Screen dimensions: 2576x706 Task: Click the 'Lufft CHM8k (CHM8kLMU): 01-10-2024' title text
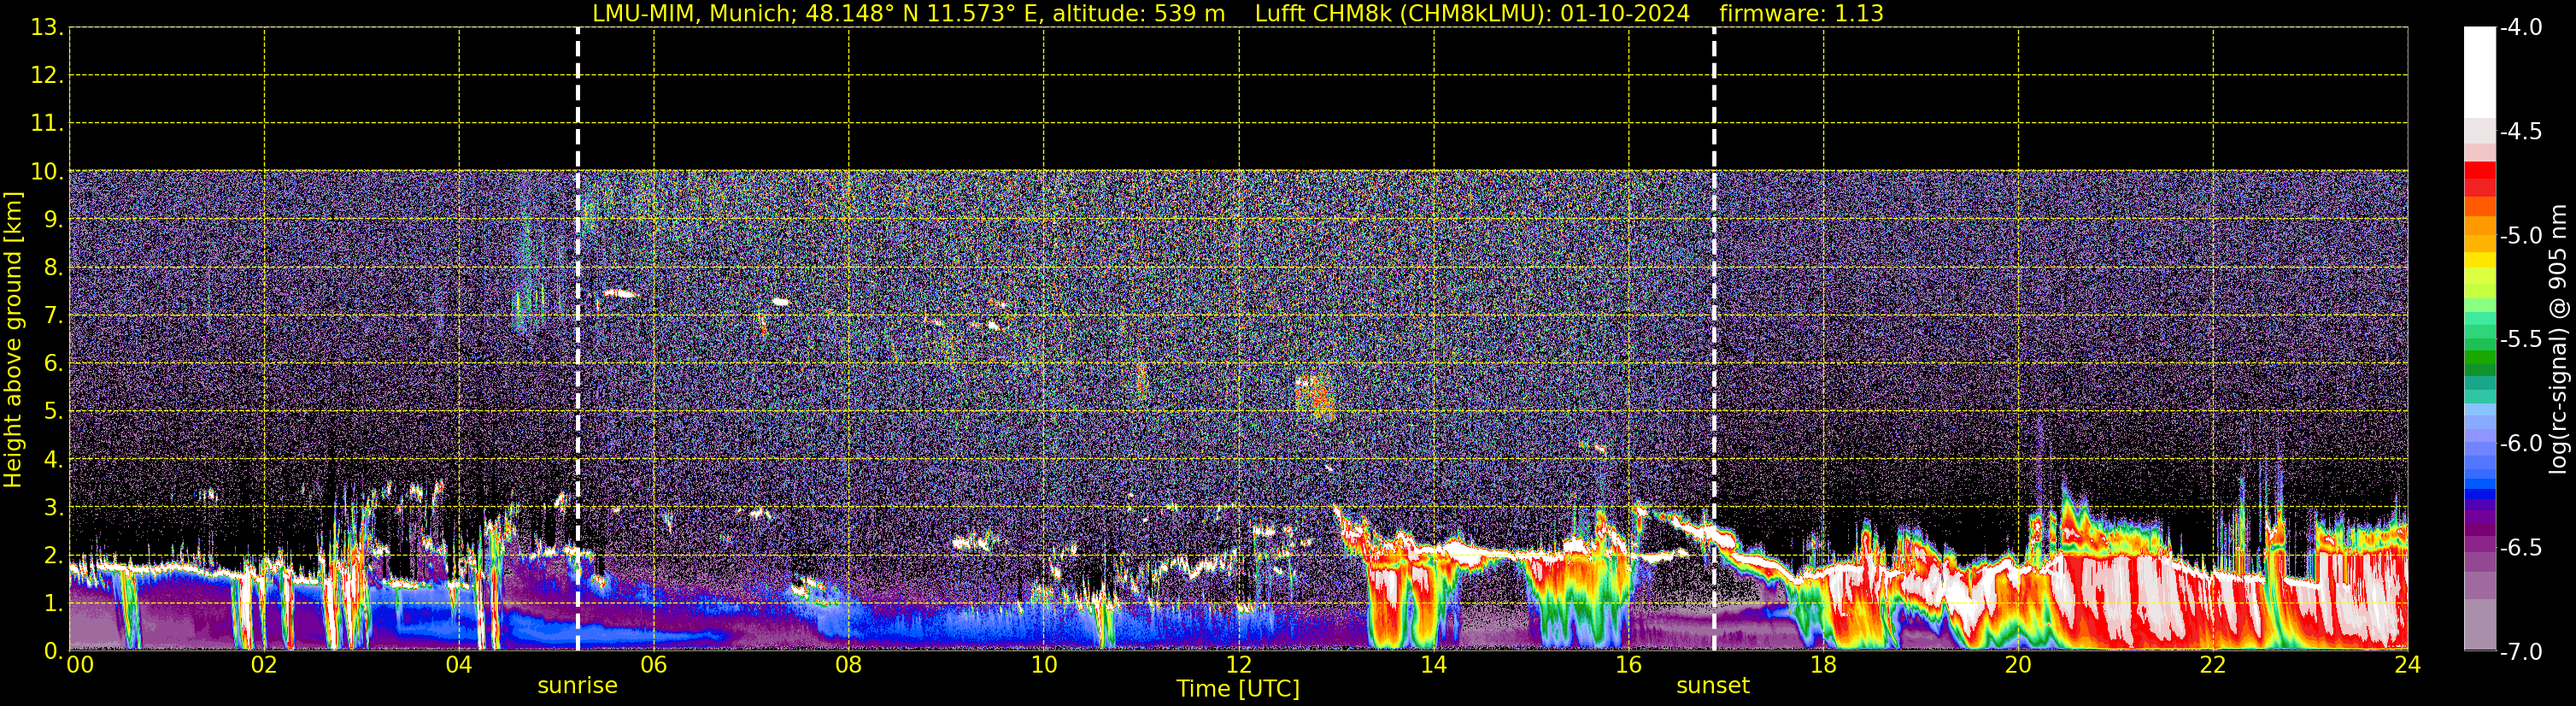tap(1472, 14)
